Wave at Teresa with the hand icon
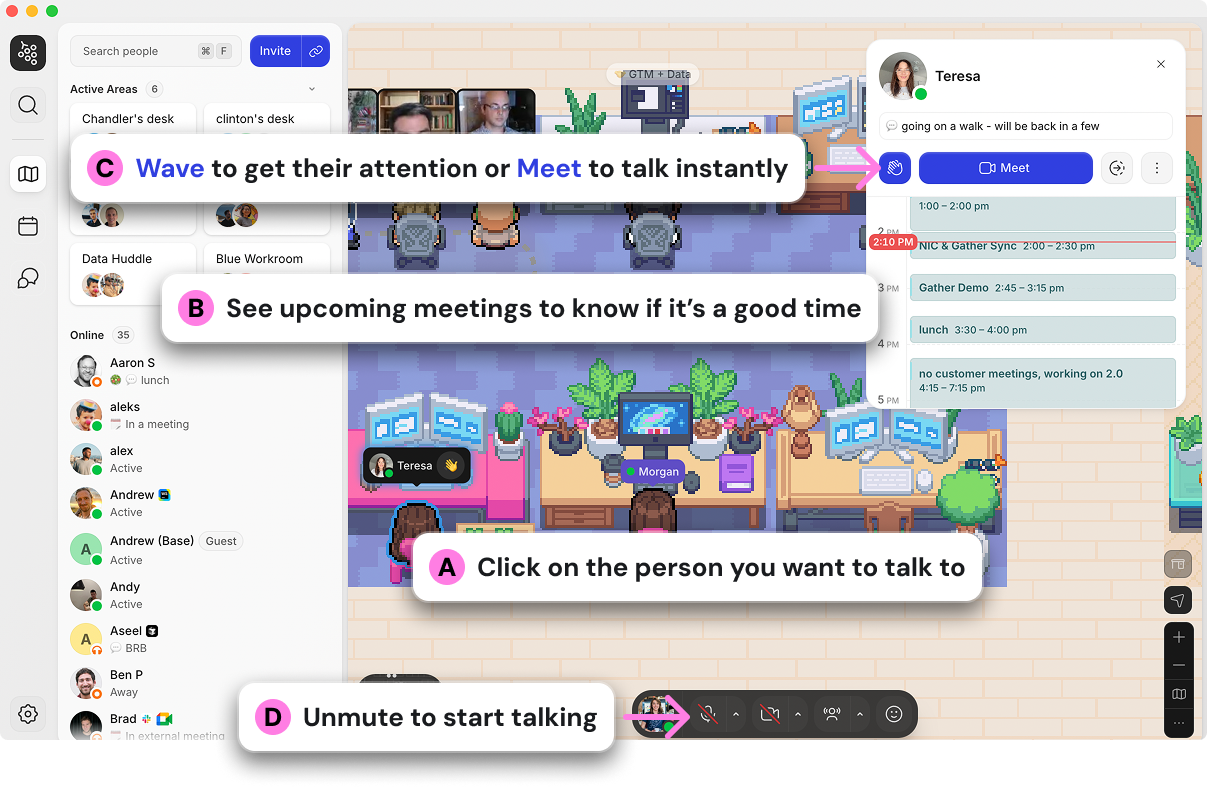Screen dimensions: 1207x788 (893, 168)
